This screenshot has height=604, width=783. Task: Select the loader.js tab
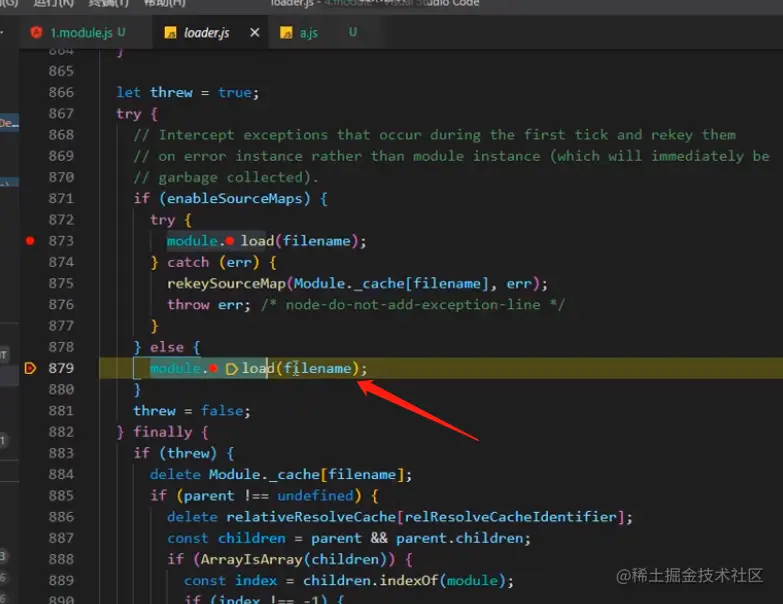point(206,33)
